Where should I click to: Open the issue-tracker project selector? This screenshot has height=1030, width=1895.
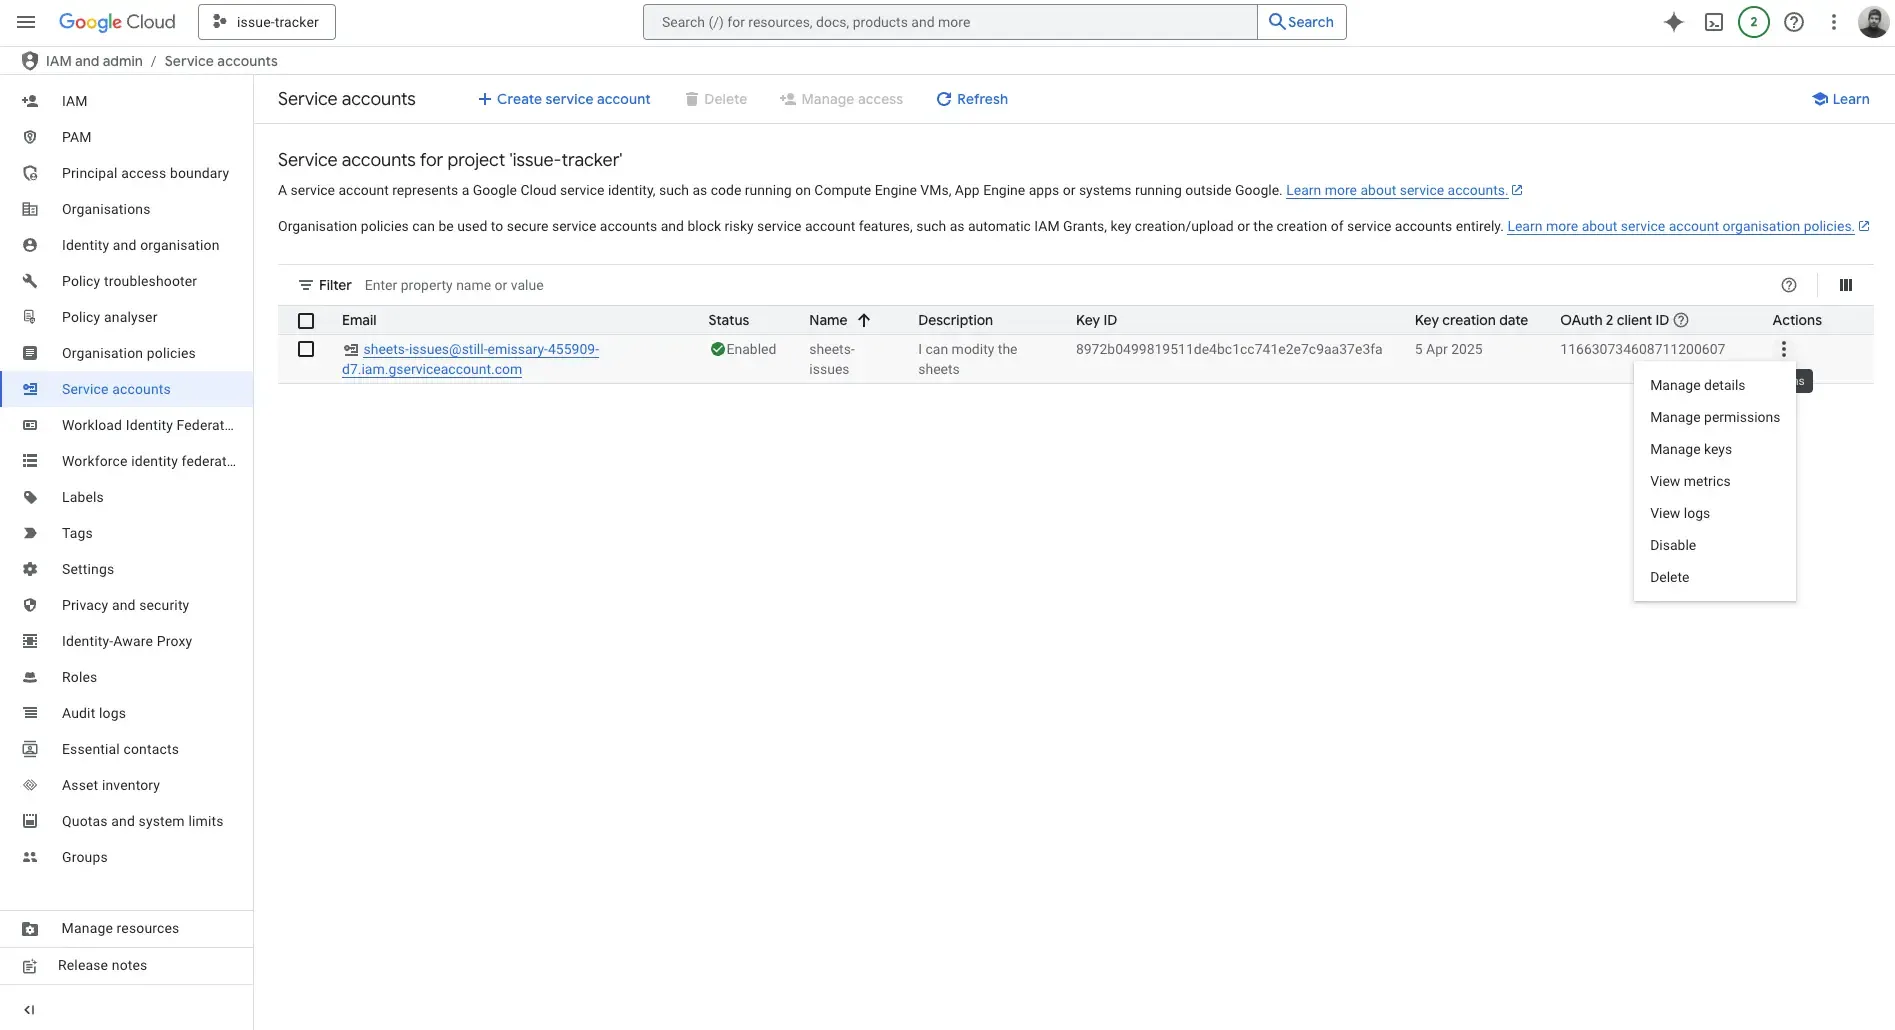point(267,22)
